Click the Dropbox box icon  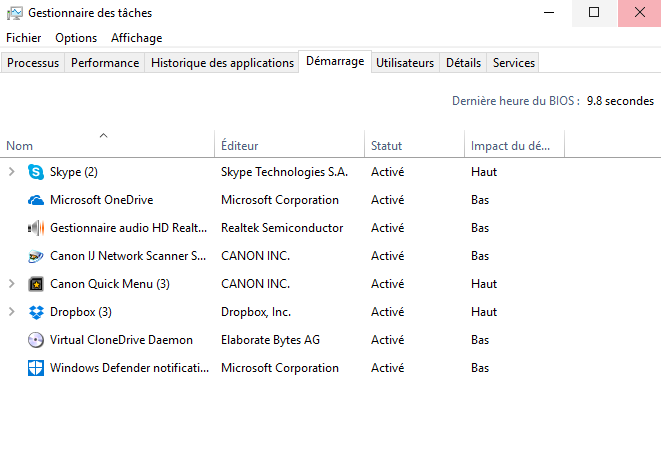(36, 312)
